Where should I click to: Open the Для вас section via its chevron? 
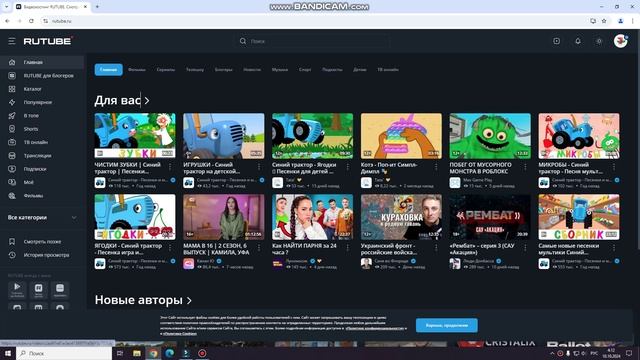click(x=147, y=100)
